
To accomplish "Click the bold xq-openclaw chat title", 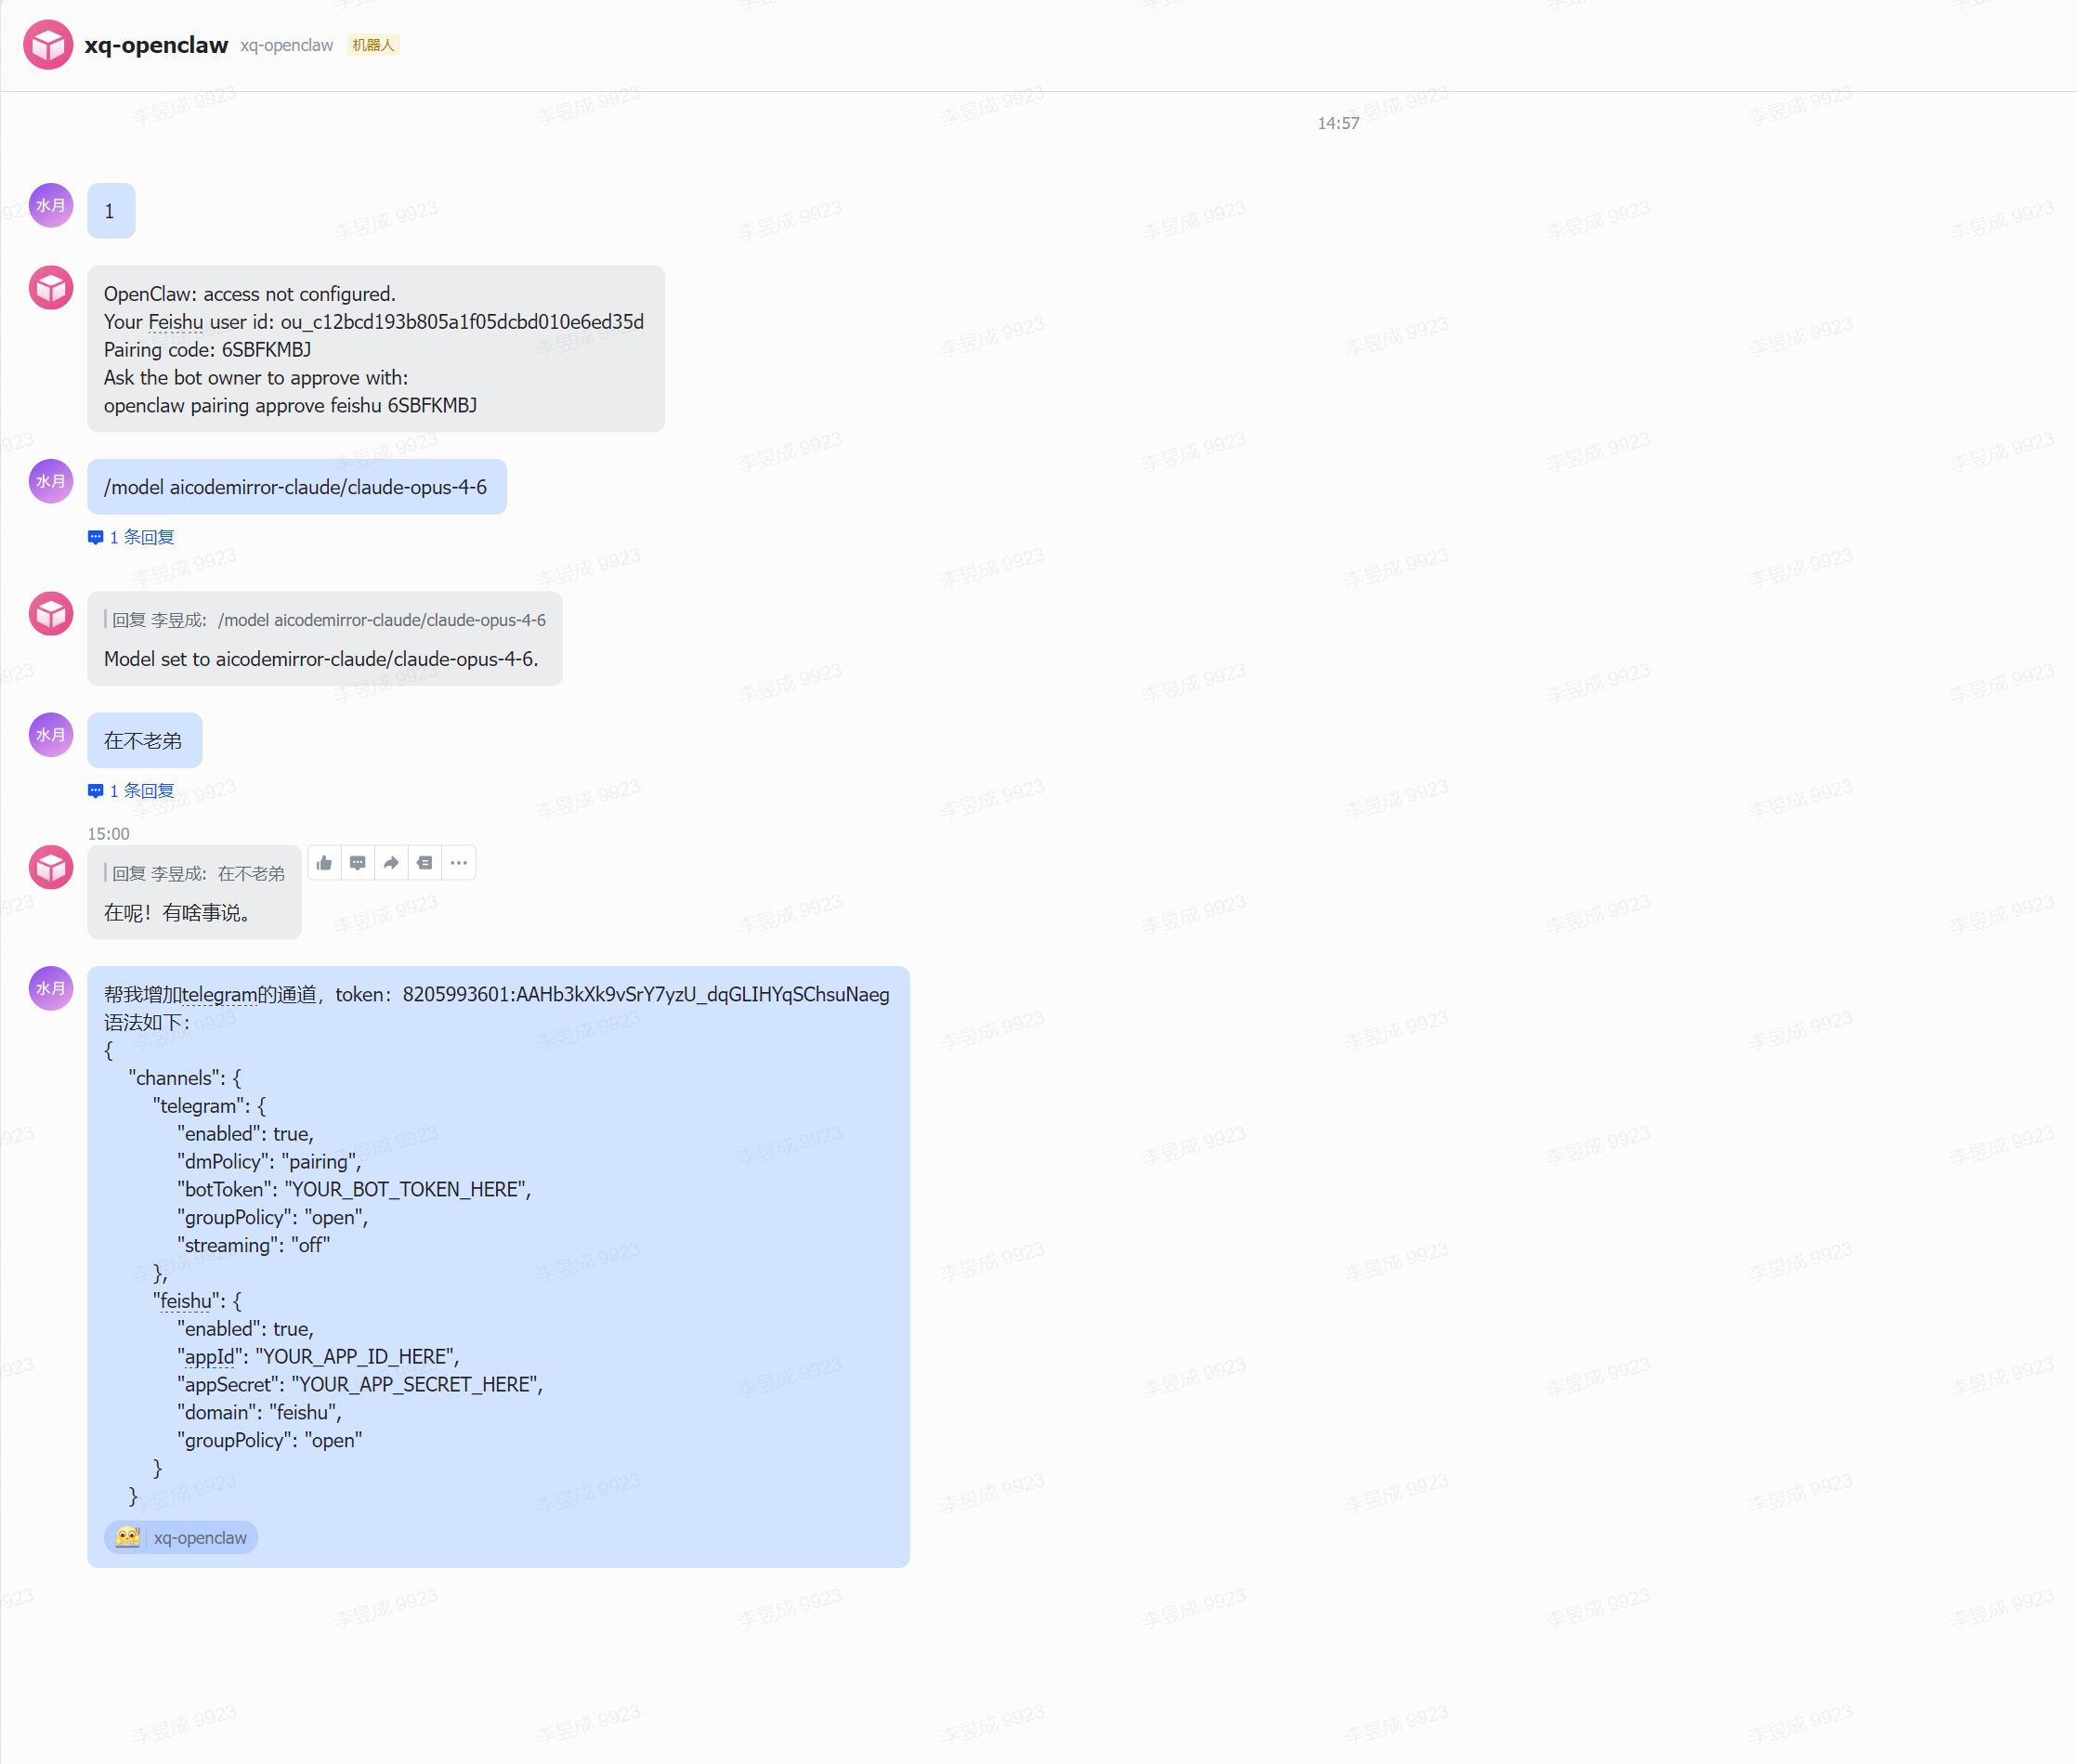I will point(156,45).
